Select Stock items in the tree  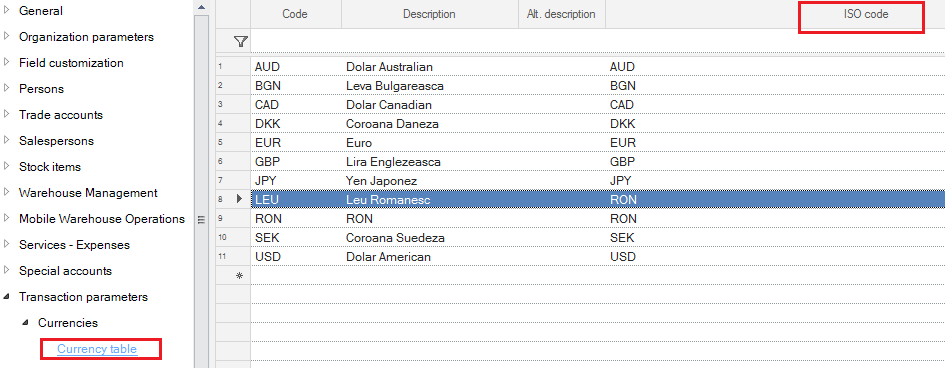click(49, 166)
